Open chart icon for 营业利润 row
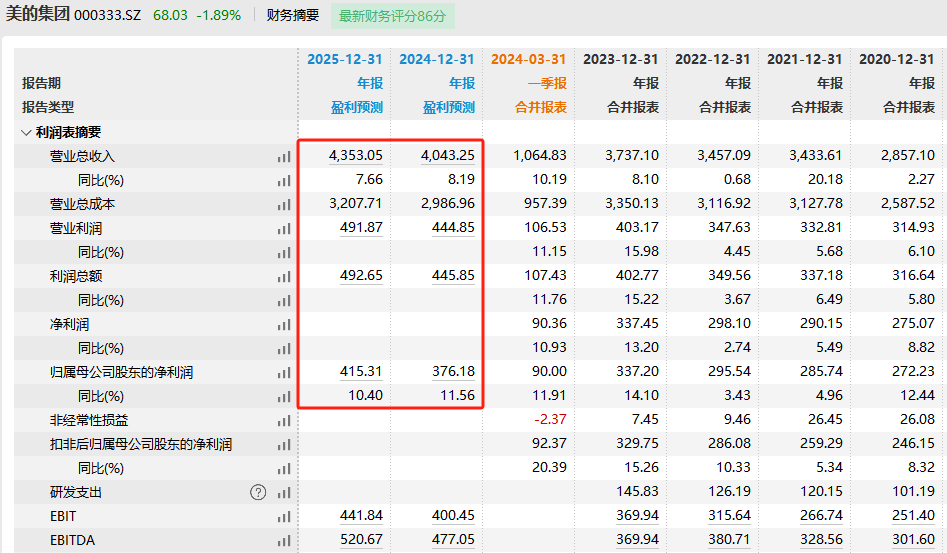947x553 pixels. click(x=284, y=229)
